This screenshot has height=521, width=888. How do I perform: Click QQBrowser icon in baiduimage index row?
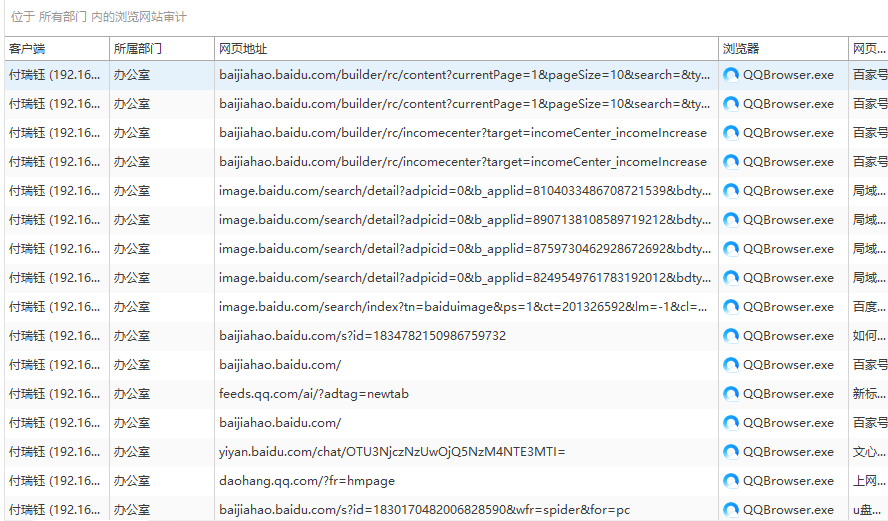point(731,307)
